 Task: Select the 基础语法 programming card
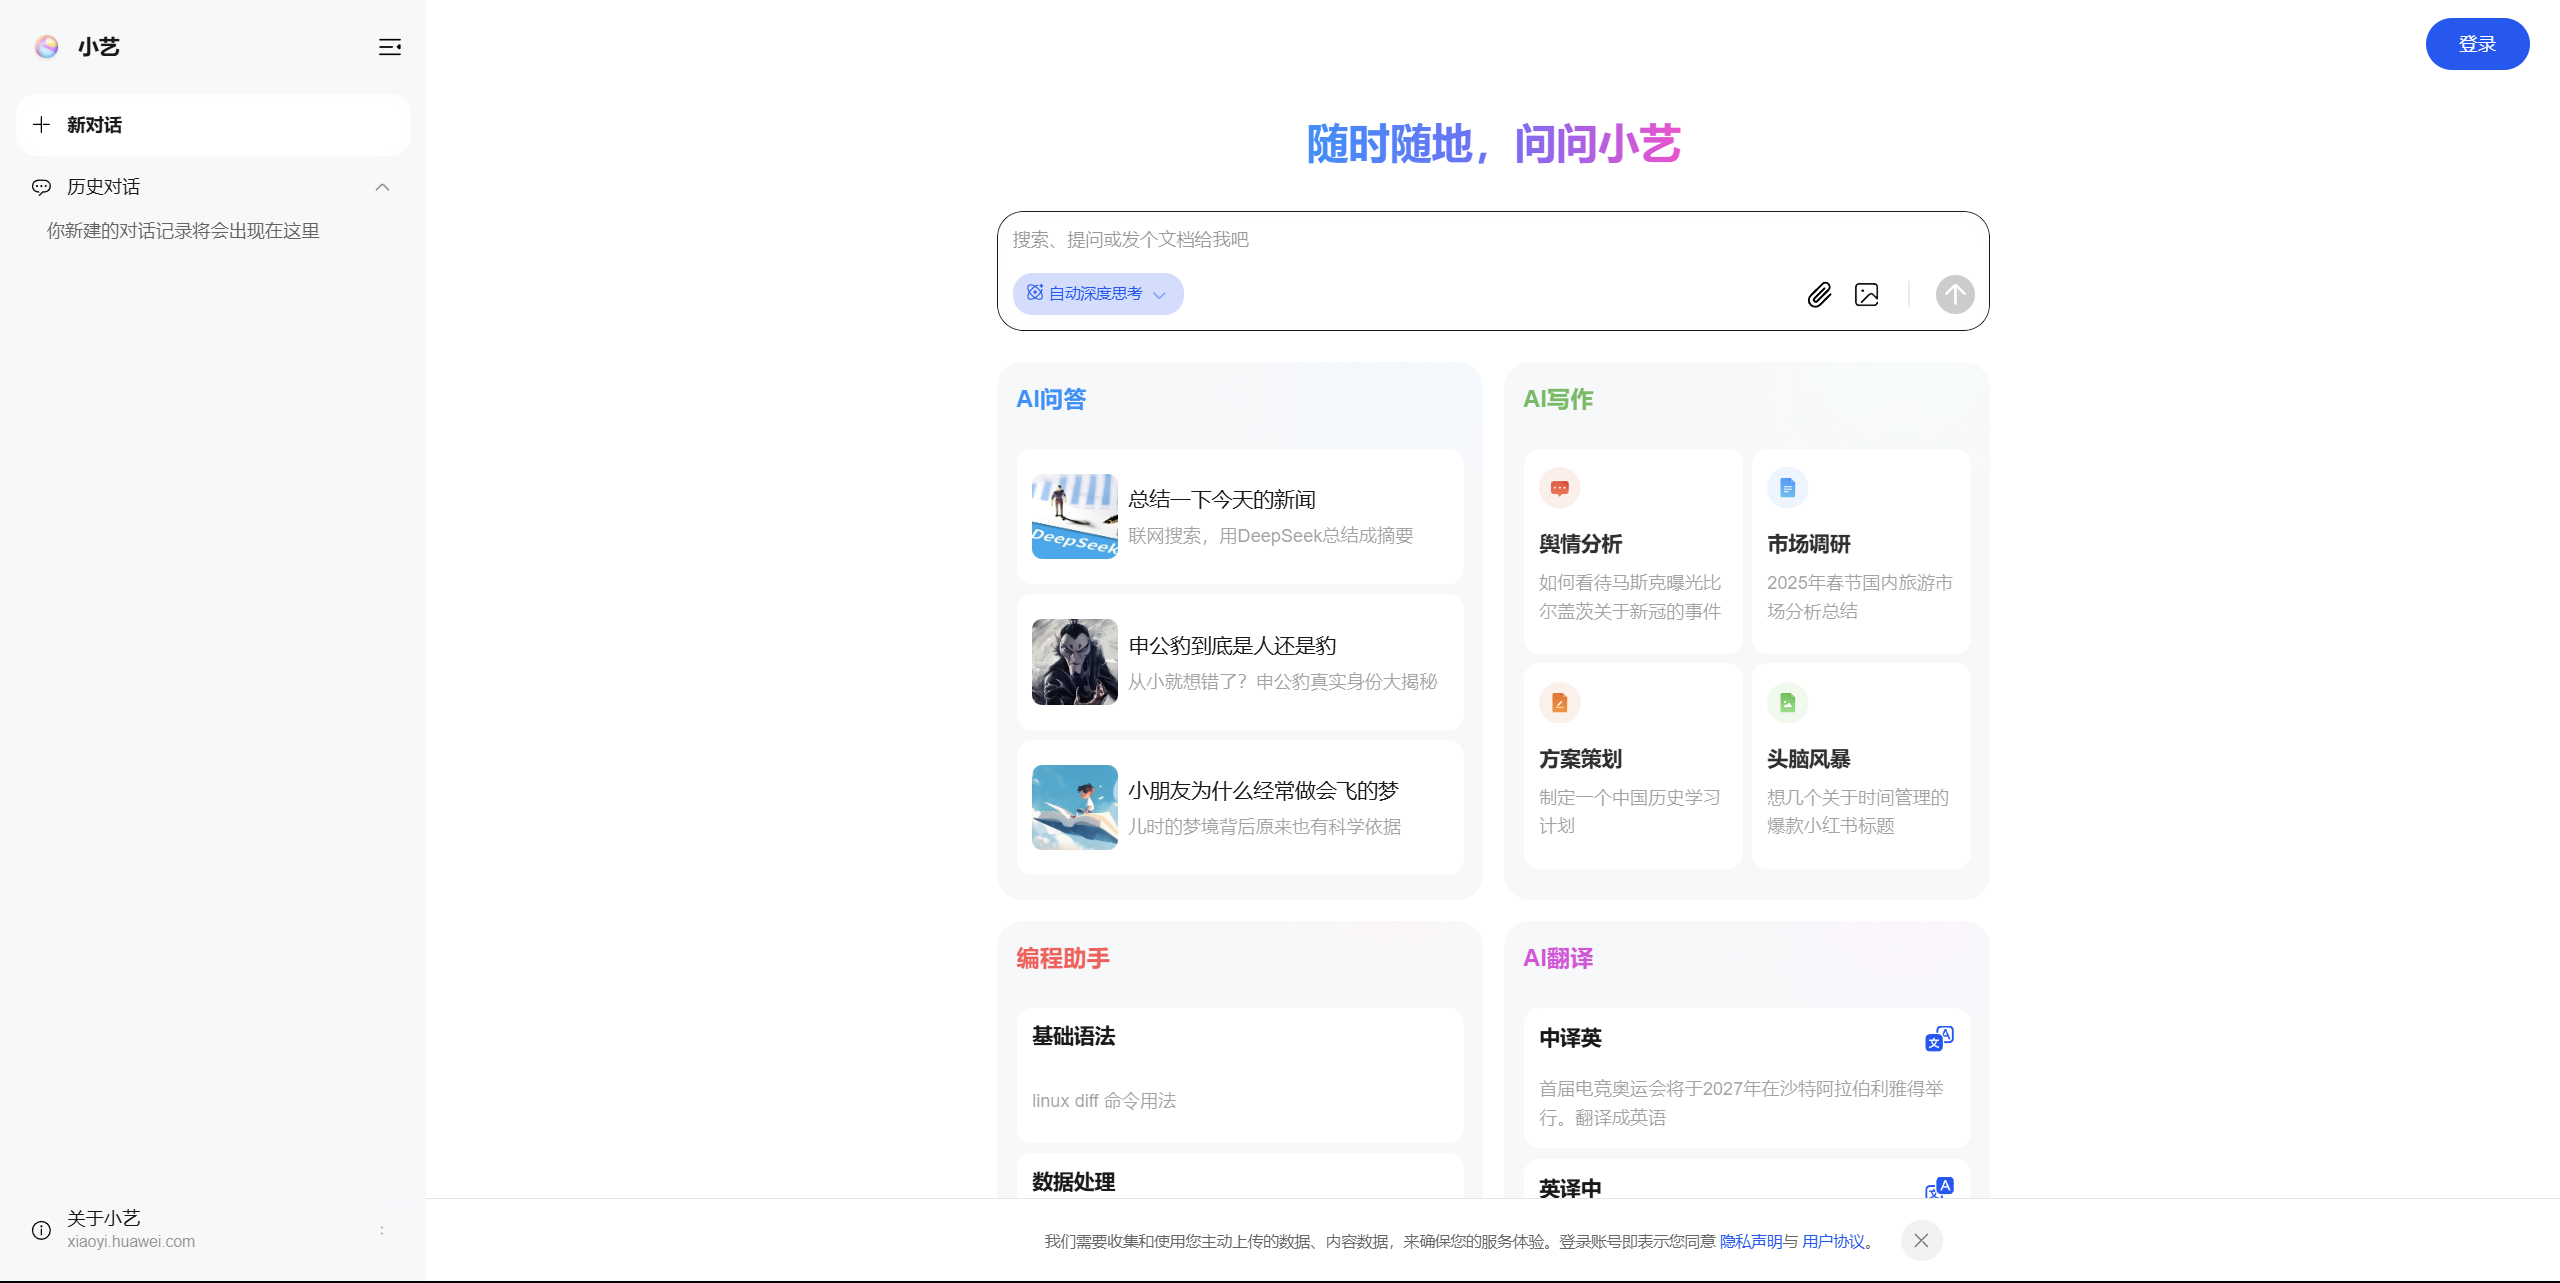[x=1240, y=1075]
